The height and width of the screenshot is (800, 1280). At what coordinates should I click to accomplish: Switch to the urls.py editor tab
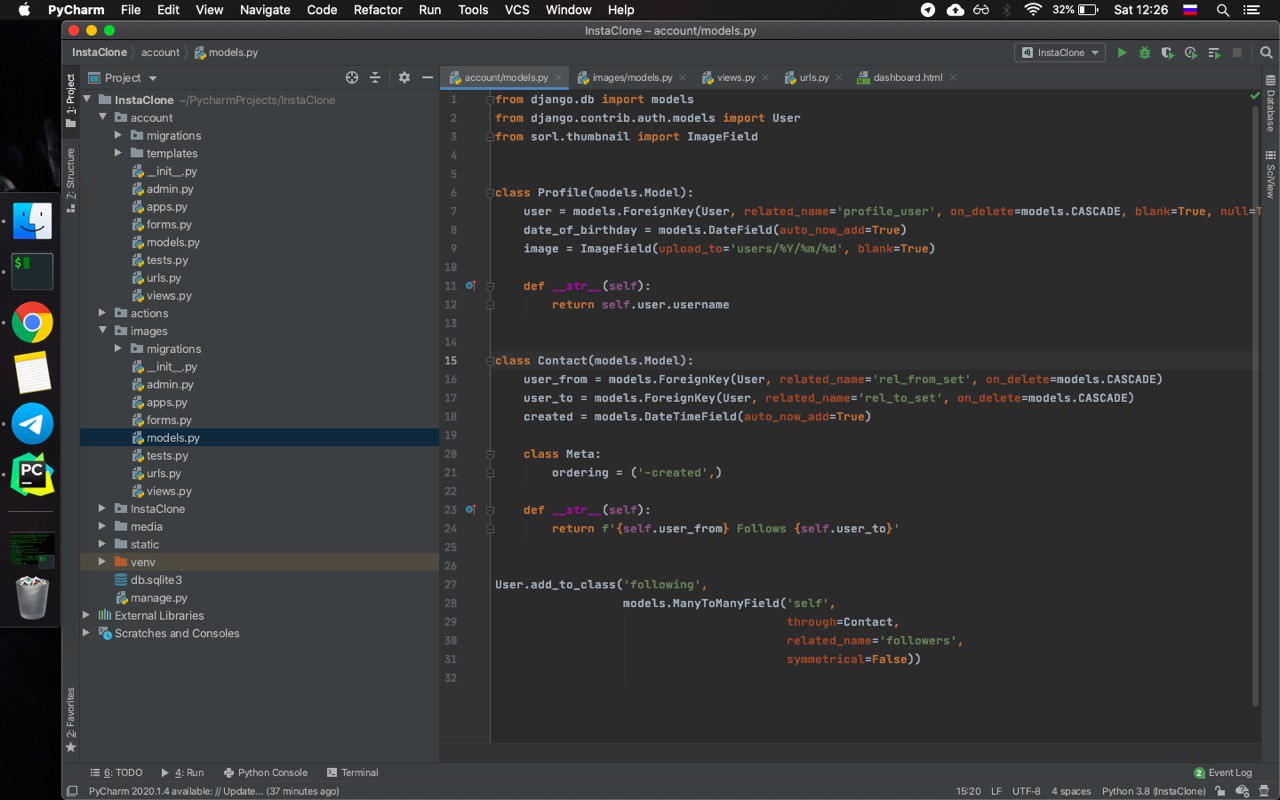click(x=813, y=77)
